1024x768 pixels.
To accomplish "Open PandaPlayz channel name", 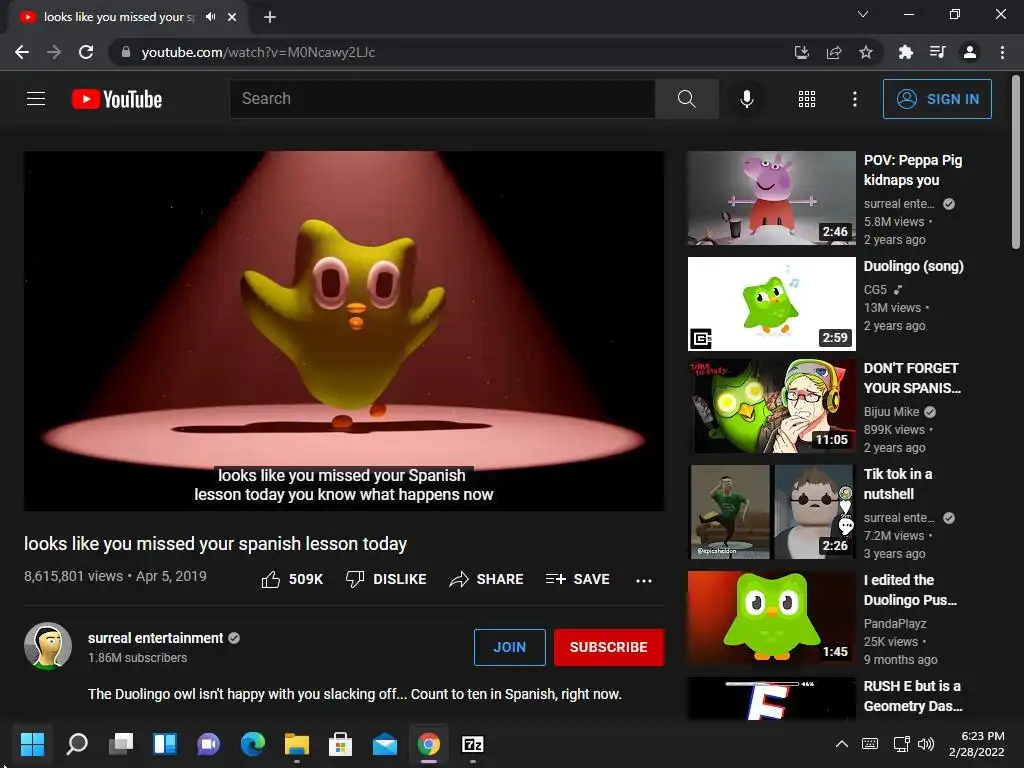I will tap(895, 624).
